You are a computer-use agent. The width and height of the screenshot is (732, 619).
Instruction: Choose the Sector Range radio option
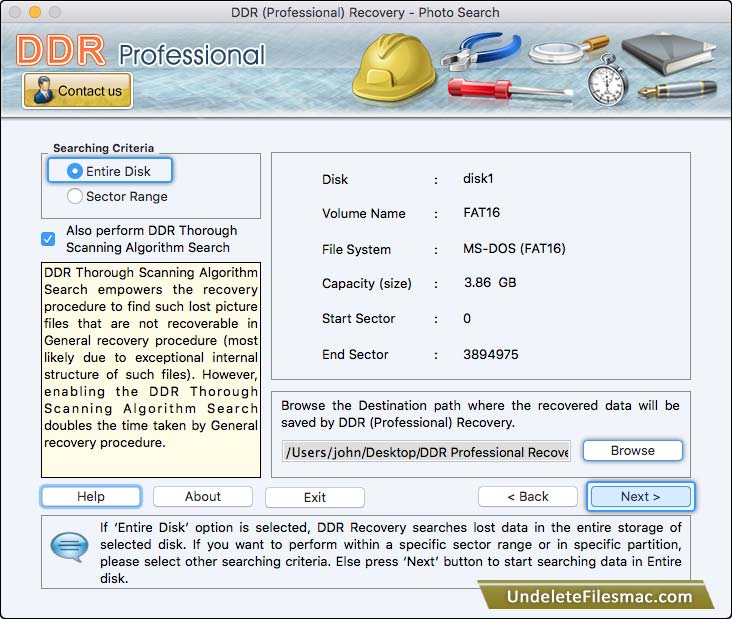[117, 196]
